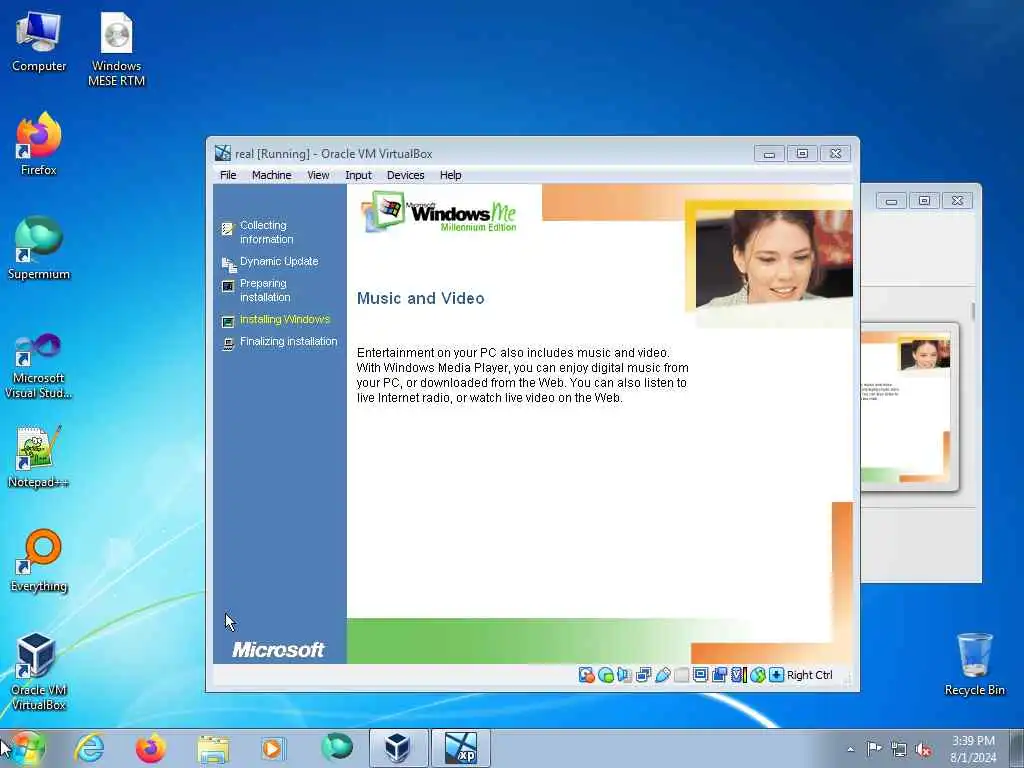Image resolution: width=1024 pixels, height=768 pixels.
Task: Click the keyboard capture indicator beside Right Ctrl
Action: pyautogui.click(x=776, y=675)
